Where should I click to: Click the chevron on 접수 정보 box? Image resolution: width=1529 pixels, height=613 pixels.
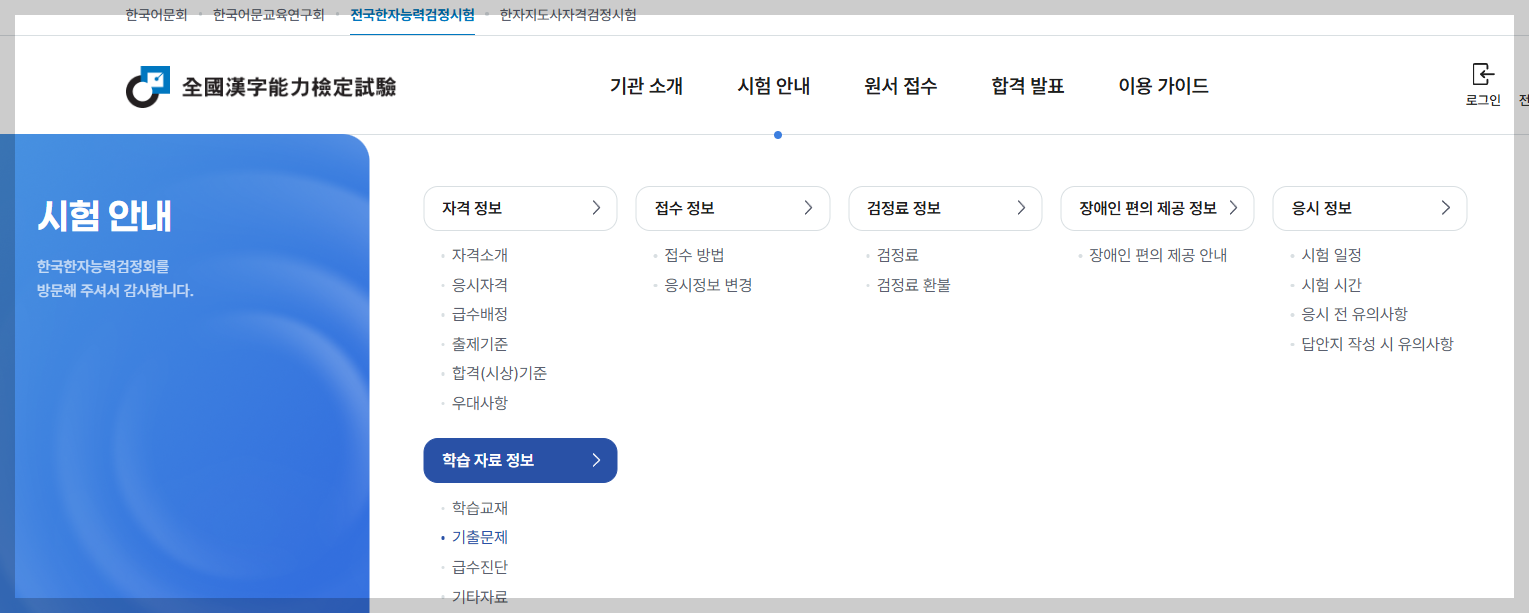(808, 208)
